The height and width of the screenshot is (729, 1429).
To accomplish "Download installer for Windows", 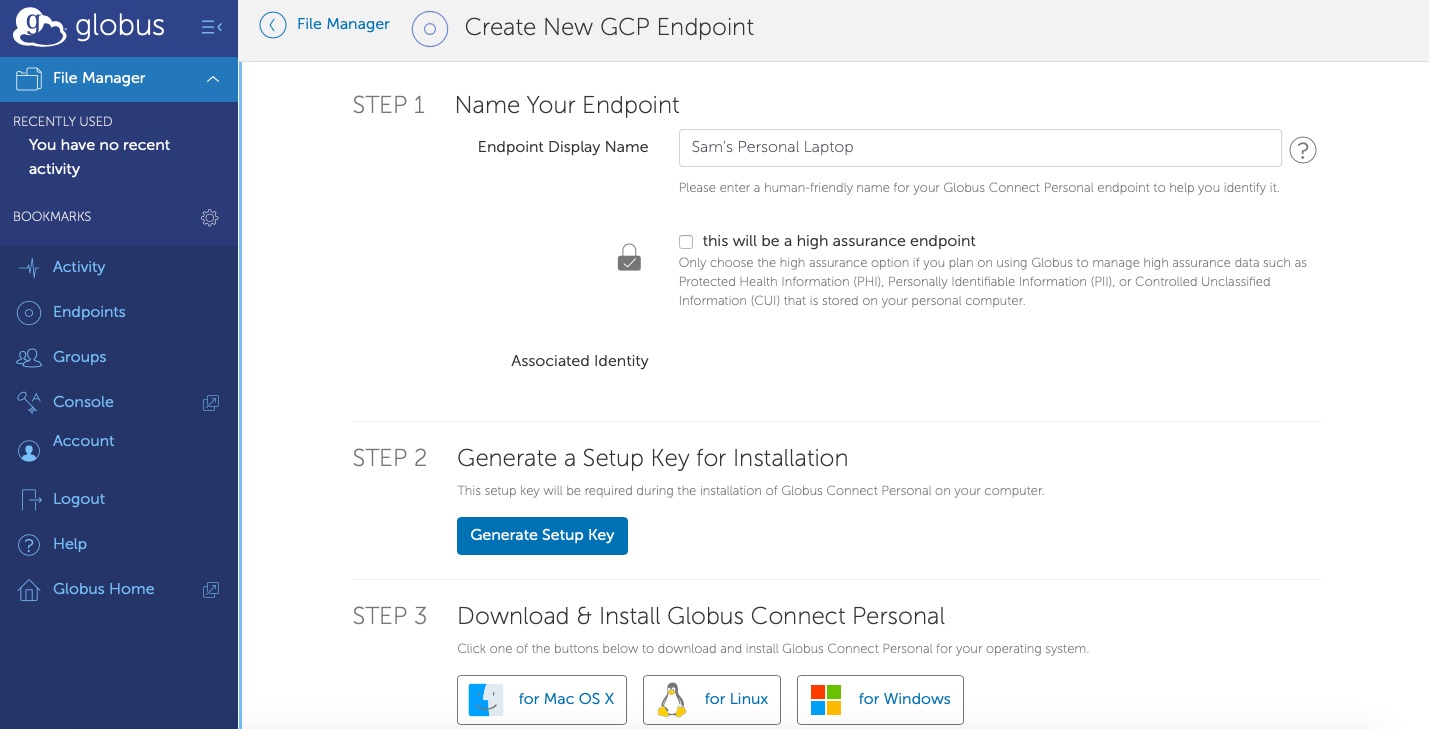I will (x=880, y=699).
